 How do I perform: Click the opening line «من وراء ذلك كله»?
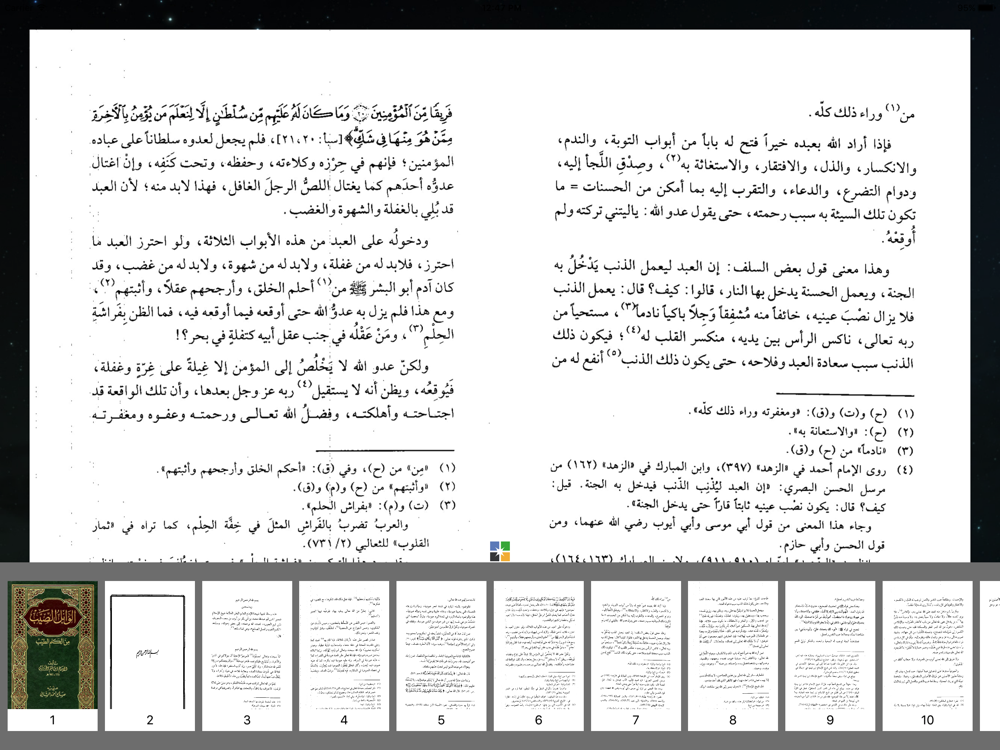pos(862,114)
